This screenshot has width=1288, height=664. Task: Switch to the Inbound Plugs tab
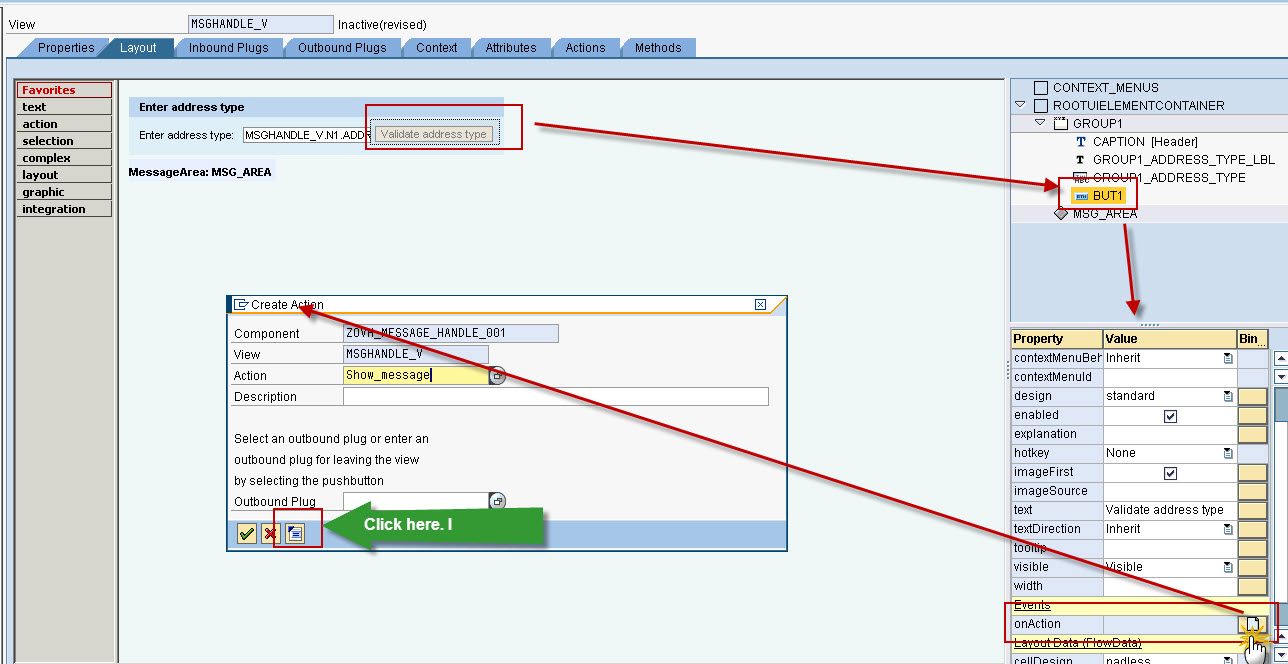coord(228,46)
